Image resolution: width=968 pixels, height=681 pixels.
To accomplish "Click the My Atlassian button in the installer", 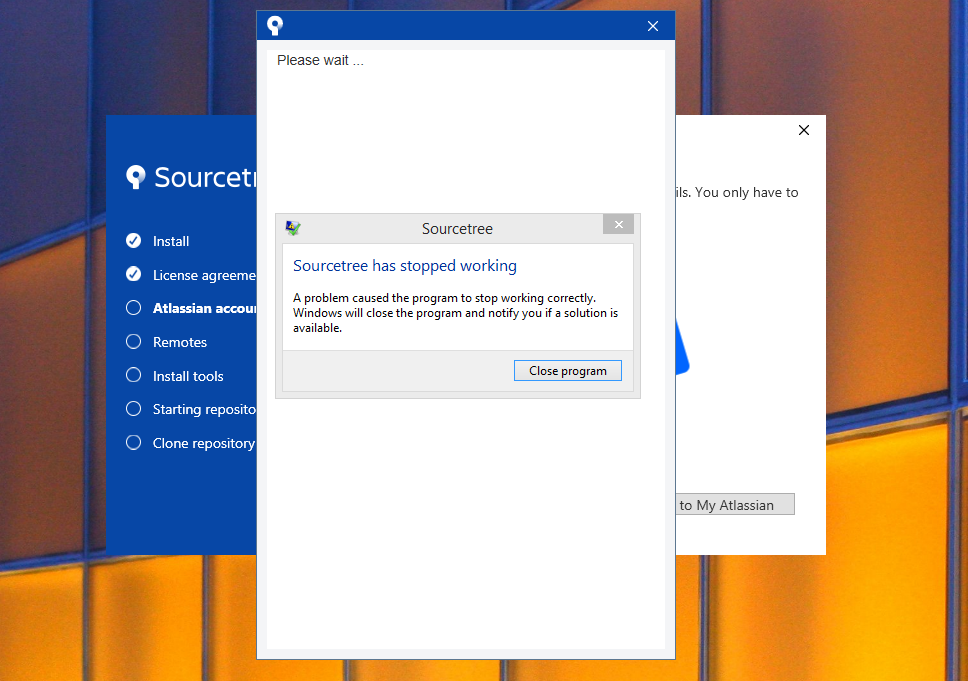I will tap(735, 504).
